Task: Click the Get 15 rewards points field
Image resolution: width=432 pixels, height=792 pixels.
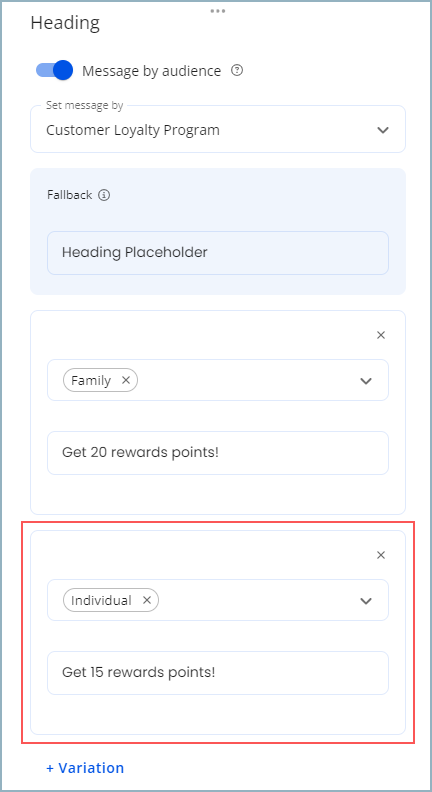Action: pyautogui.click(x=218, y=673)
